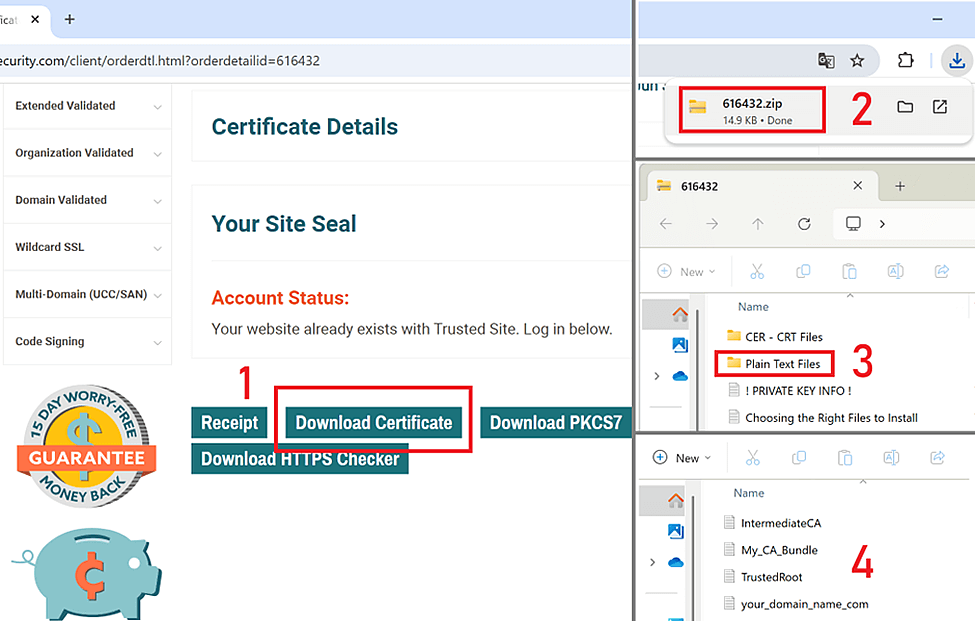This screenshot has width=975, height=621.
Task: Bookmark this page with the star icon
Action: click(857, 60)
